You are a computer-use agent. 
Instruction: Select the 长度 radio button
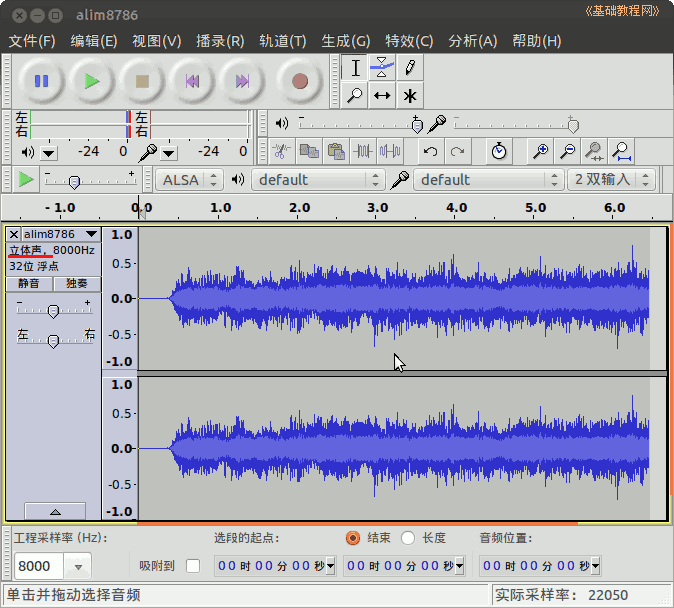click(x=408, y=538)
